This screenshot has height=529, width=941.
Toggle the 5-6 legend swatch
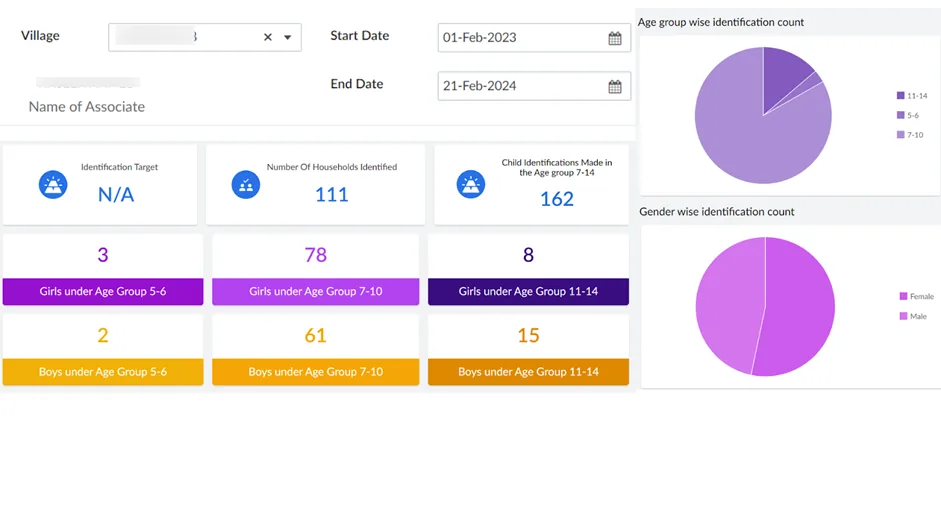[x=900, y=115]
